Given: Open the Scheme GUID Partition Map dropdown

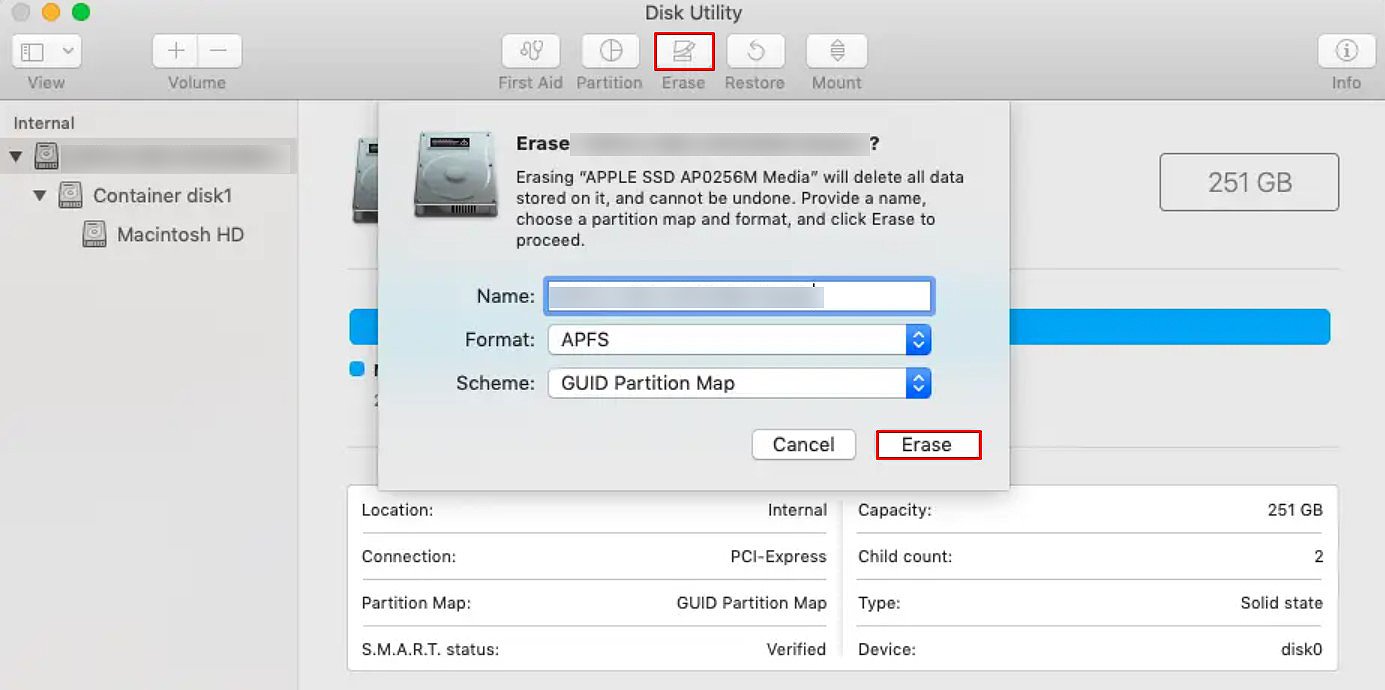Looking at the screenshot, I should (740, 383).
